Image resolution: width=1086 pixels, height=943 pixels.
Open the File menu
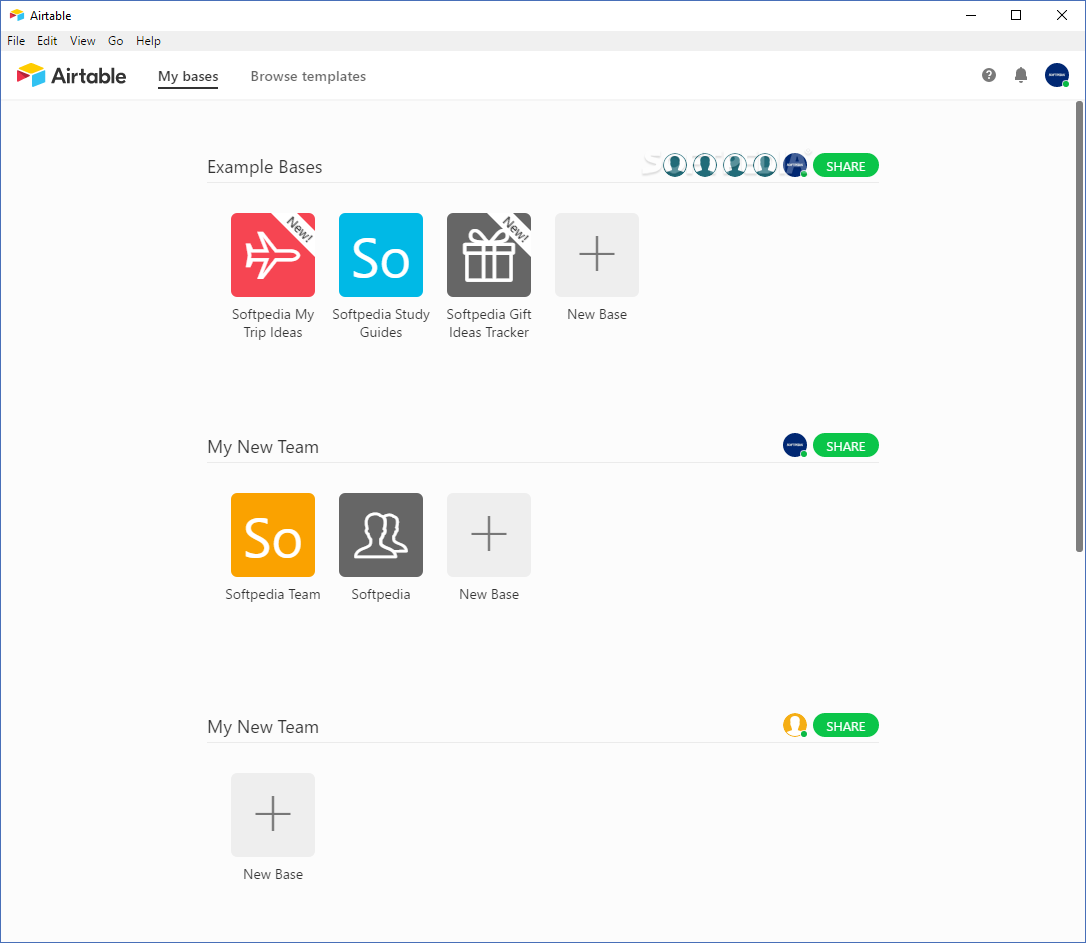tap(16, 41)
